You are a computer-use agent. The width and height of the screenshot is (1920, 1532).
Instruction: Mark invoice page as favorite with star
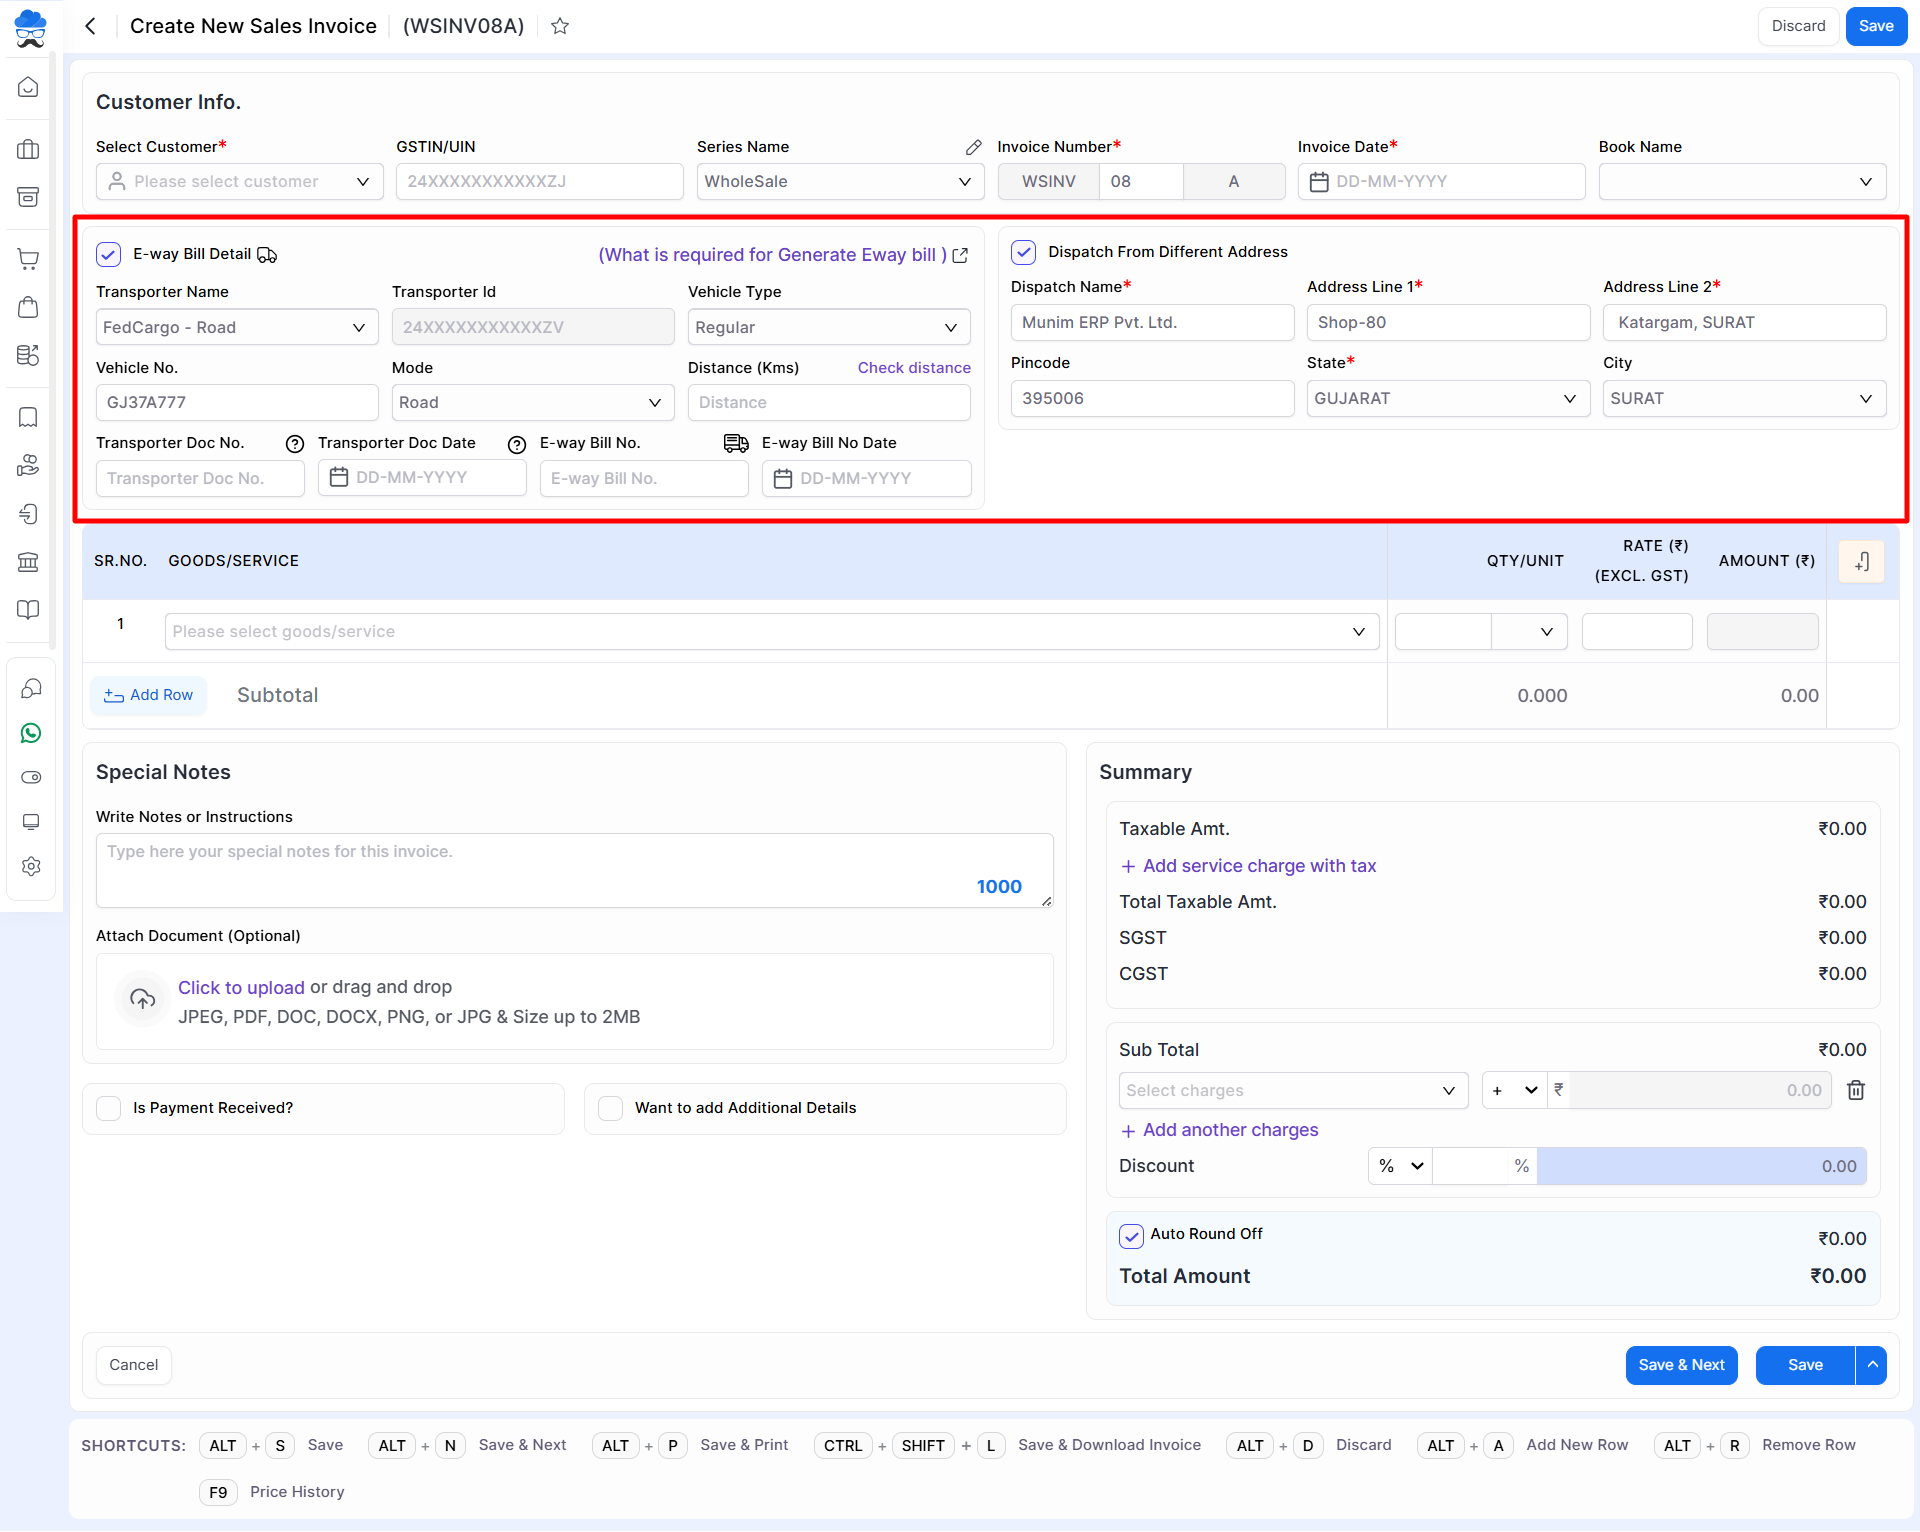[x=560, y=26]
